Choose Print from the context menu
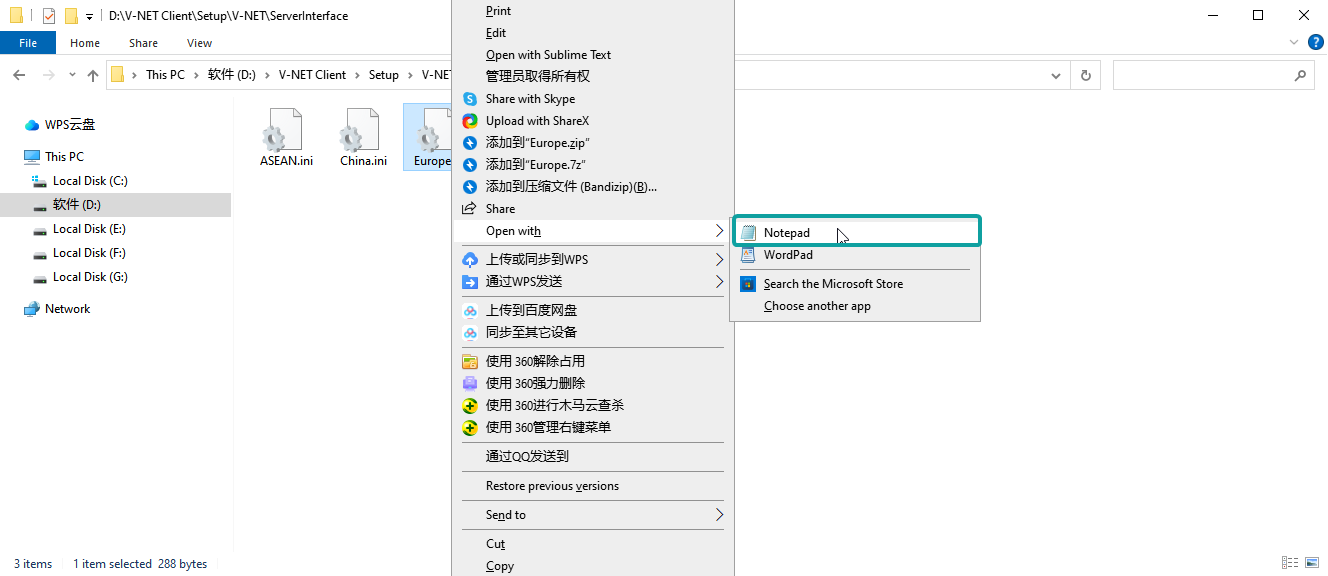 coord(498,11)
